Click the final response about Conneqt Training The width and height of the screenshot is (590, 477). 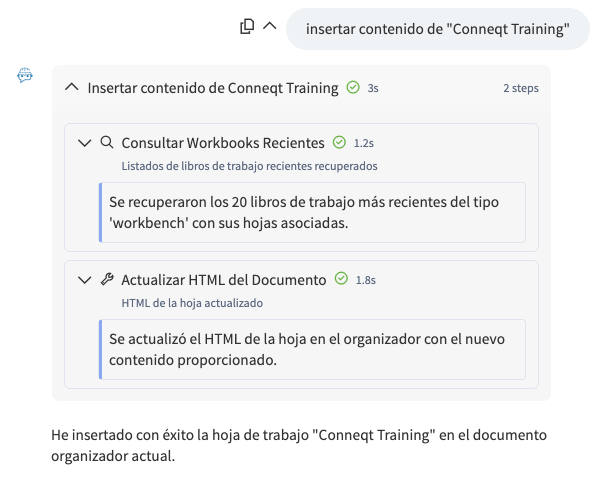pos(299,445)
